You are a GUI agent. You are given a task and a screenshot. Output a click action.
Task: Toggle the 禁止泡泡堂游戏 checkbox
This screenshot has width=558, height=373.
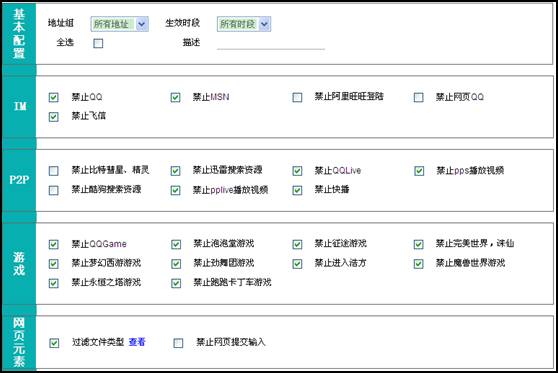click(176, 244)
